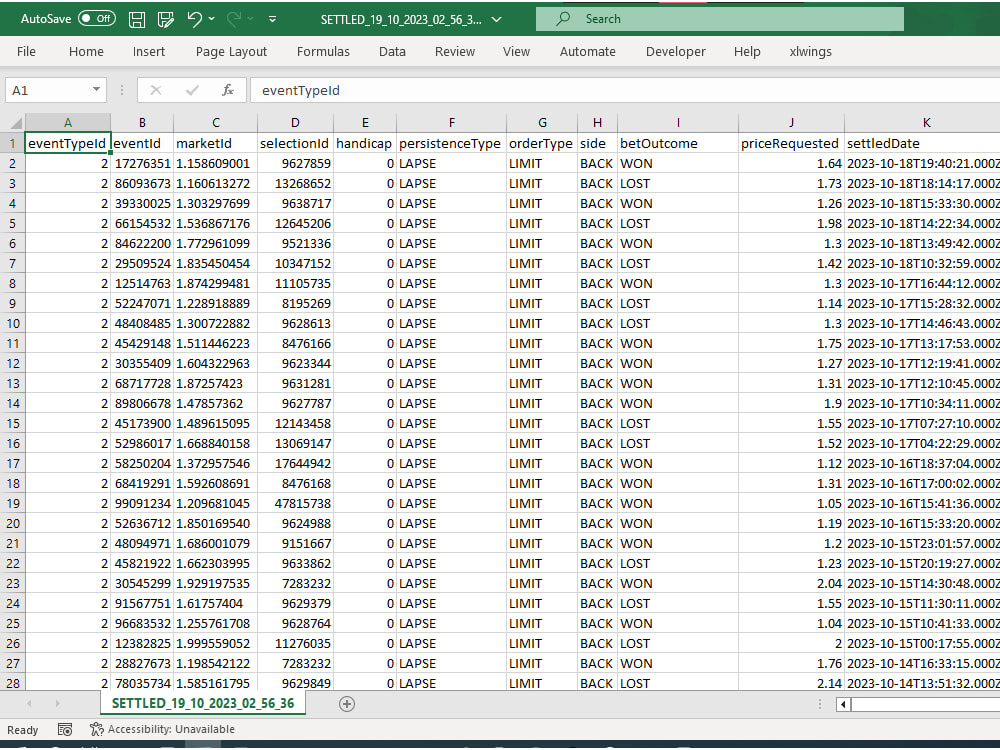Click cell with marketId 1.303297699
The width and height of the screenshot is (1000, 750).
(x=216, y=203)
